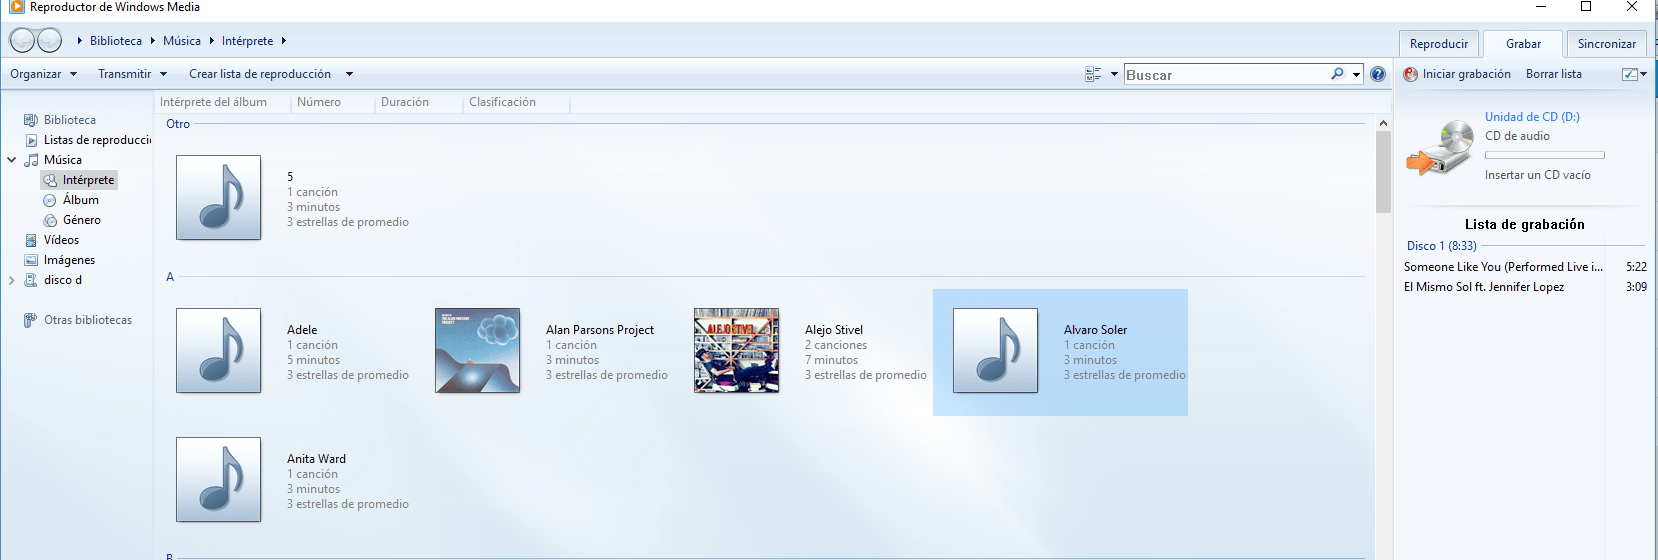Screen dimensions: 1658x560
Task: Switch to the Sincronizar tab
Action: point(1607,44)
